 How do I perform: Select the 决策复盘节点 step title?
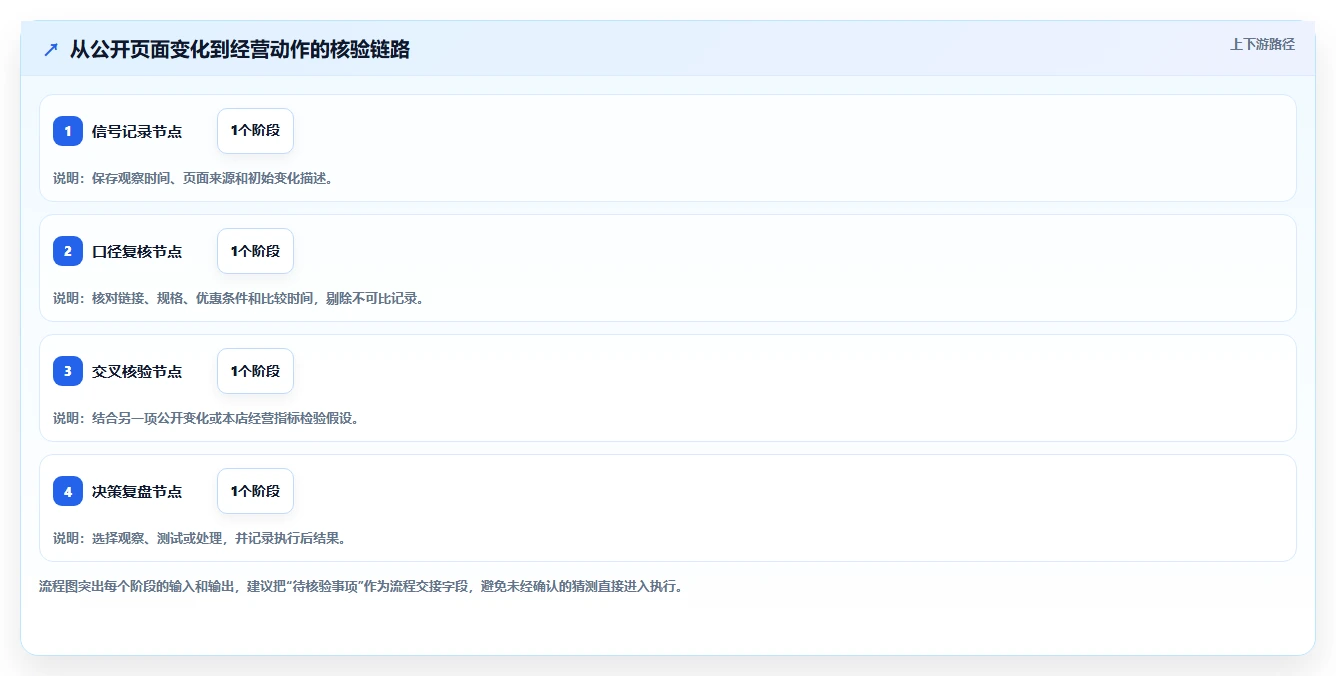pos(137,491)
